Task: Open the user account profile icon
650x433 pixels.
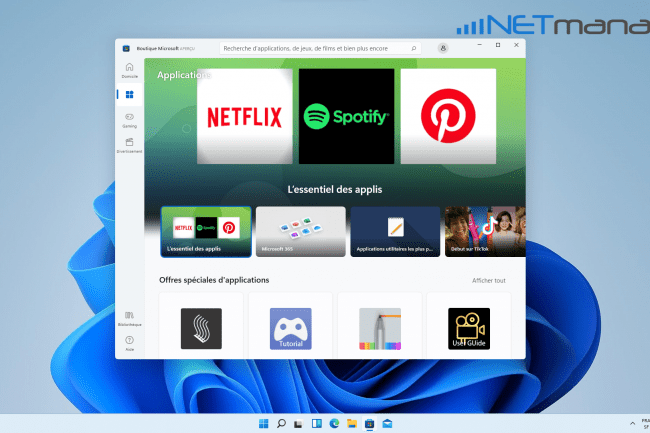Action: (443, 47)
